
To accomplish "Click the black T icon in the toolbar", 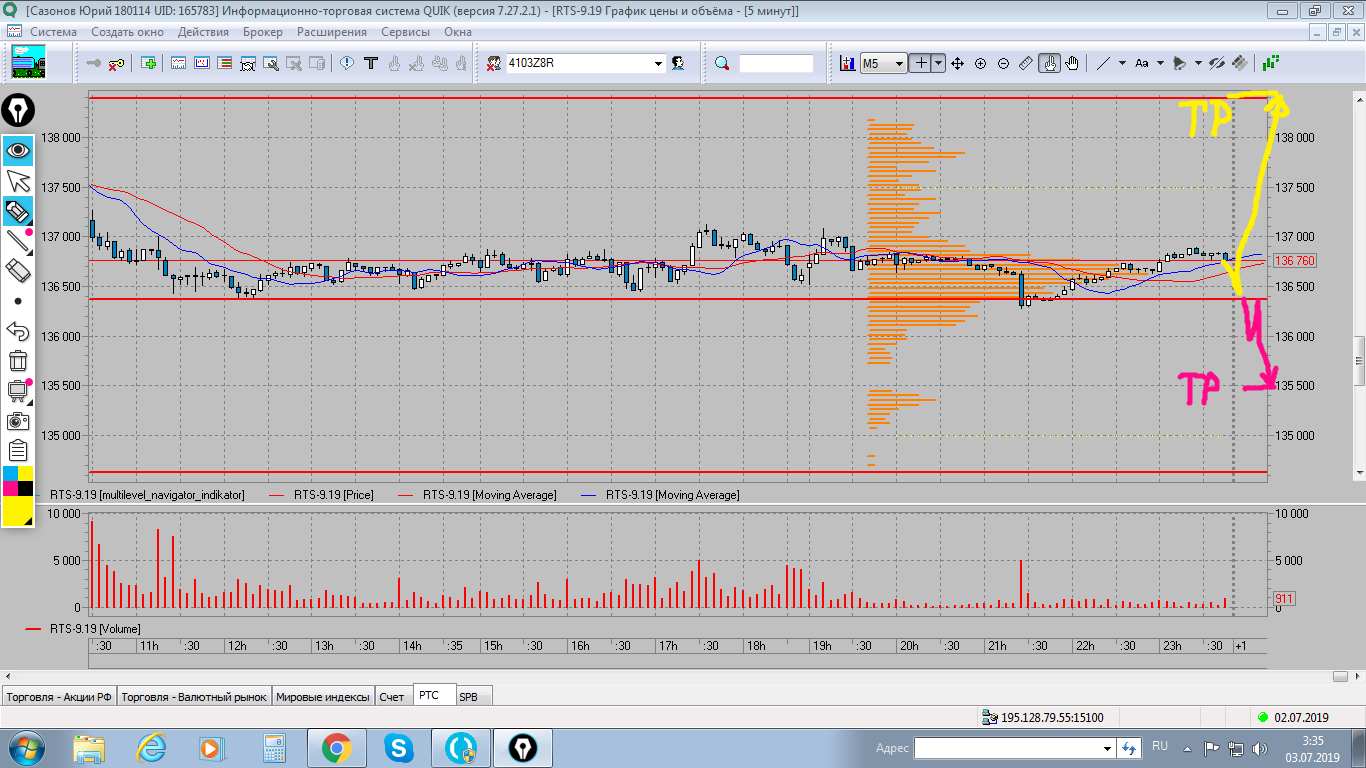I will 371,63.
